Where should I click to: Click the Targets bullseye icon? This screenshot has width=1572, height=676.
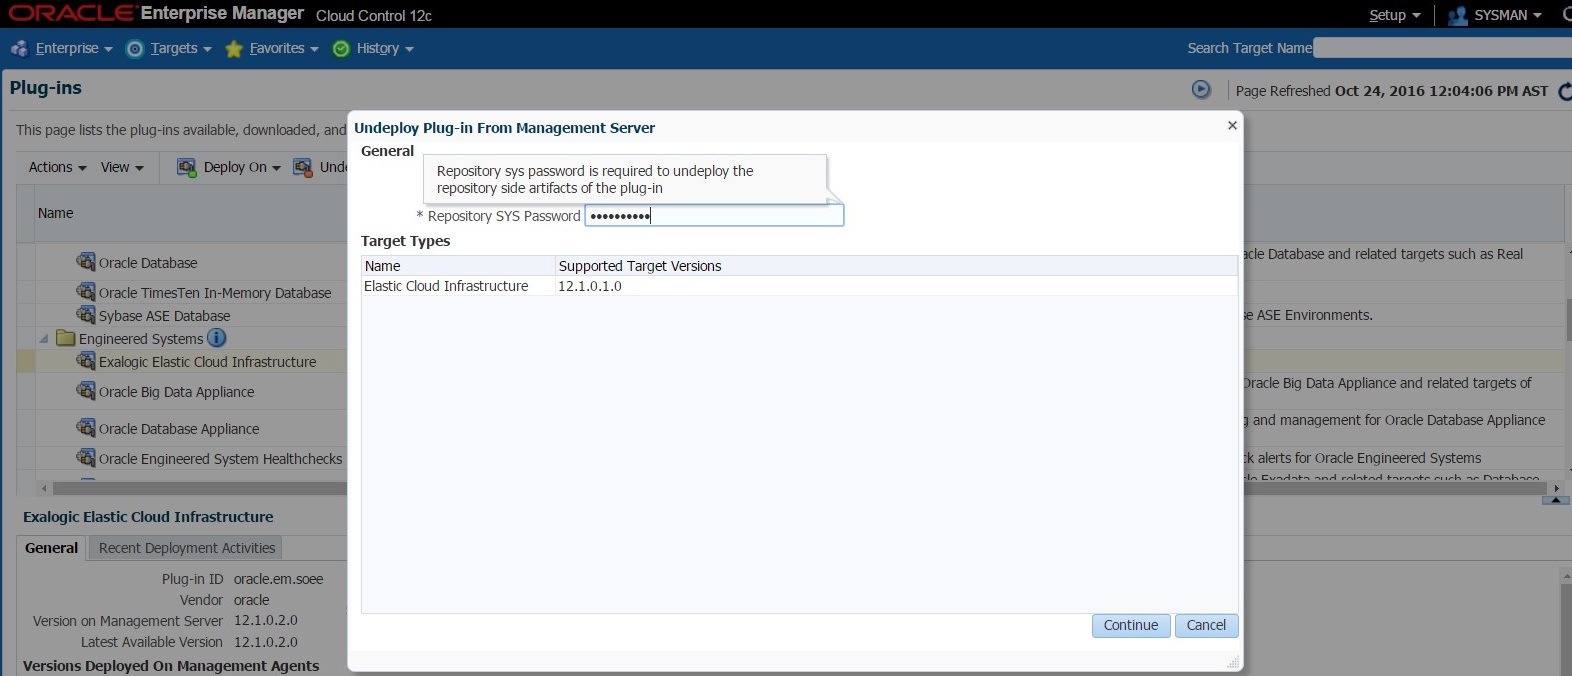tap(135, 49)
